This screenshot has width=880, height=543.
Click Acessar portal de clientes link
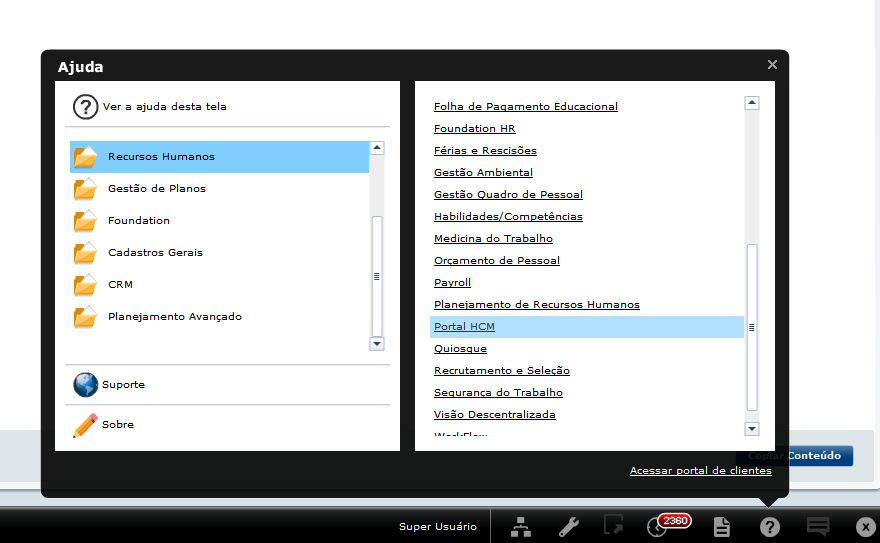click(x=700, y=471)
